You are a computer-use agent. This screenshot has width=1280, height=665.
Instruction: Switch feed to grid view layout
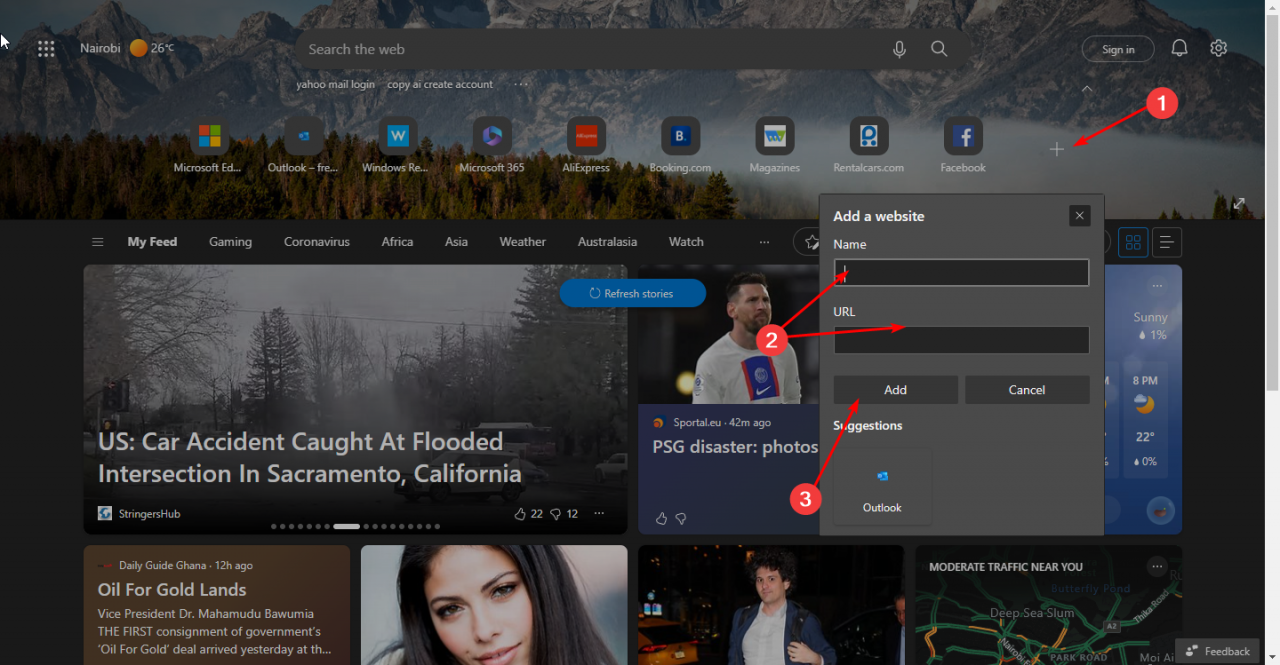click(x=1132, y=241)
